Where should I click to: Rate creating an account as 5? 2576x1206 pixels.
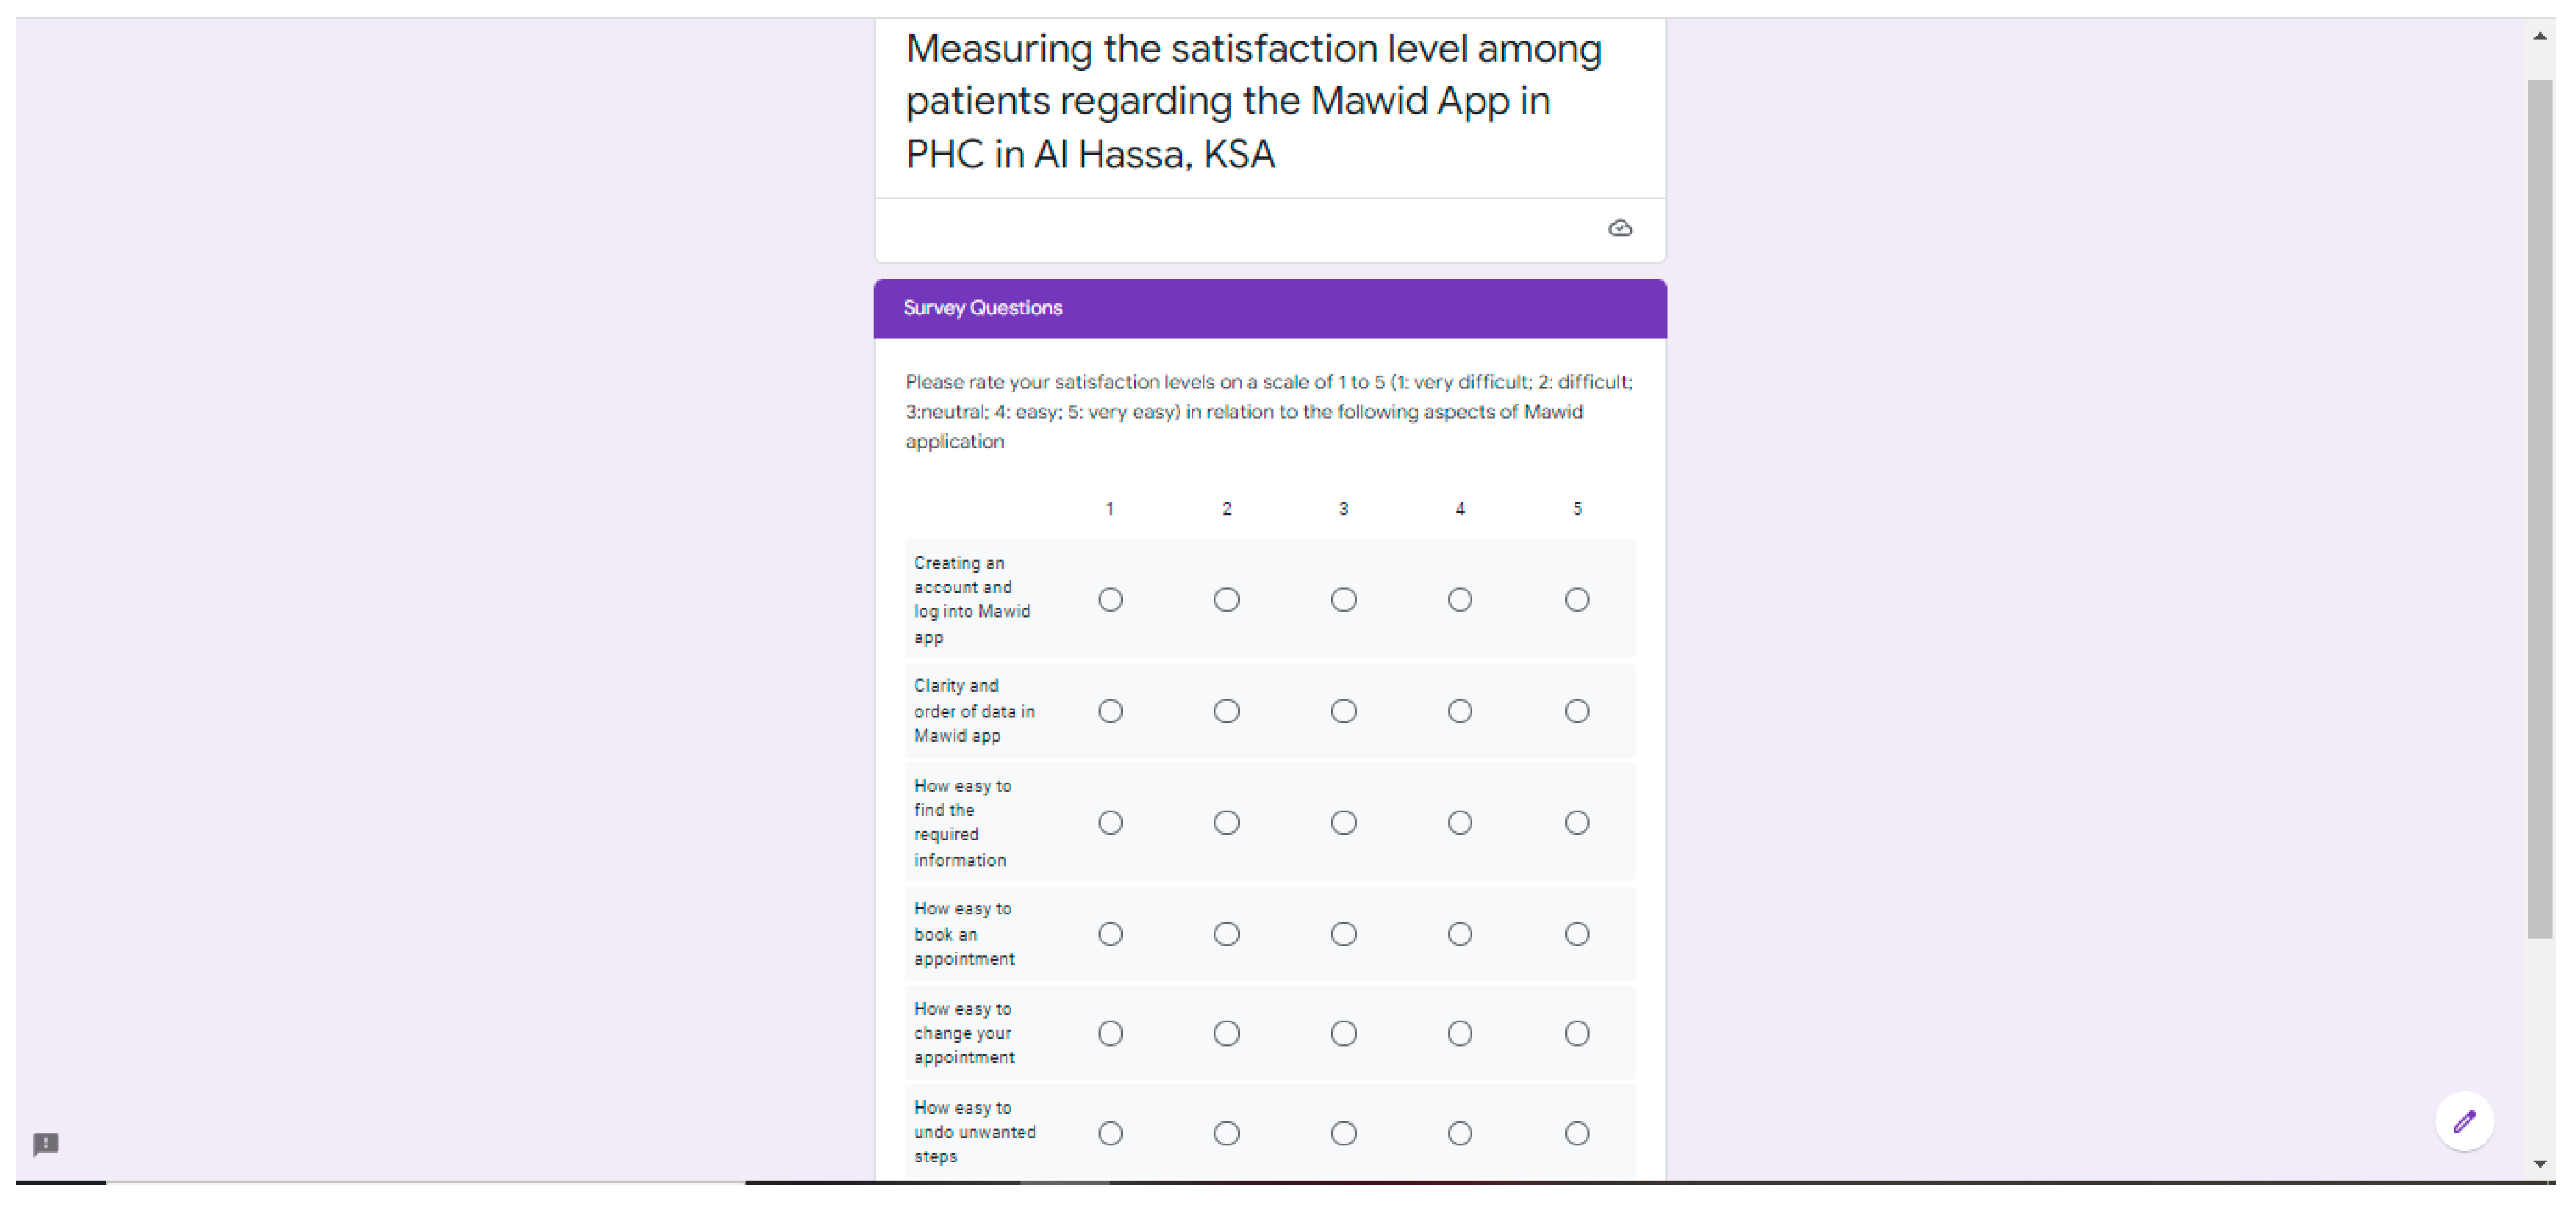tap(1576, 600)
